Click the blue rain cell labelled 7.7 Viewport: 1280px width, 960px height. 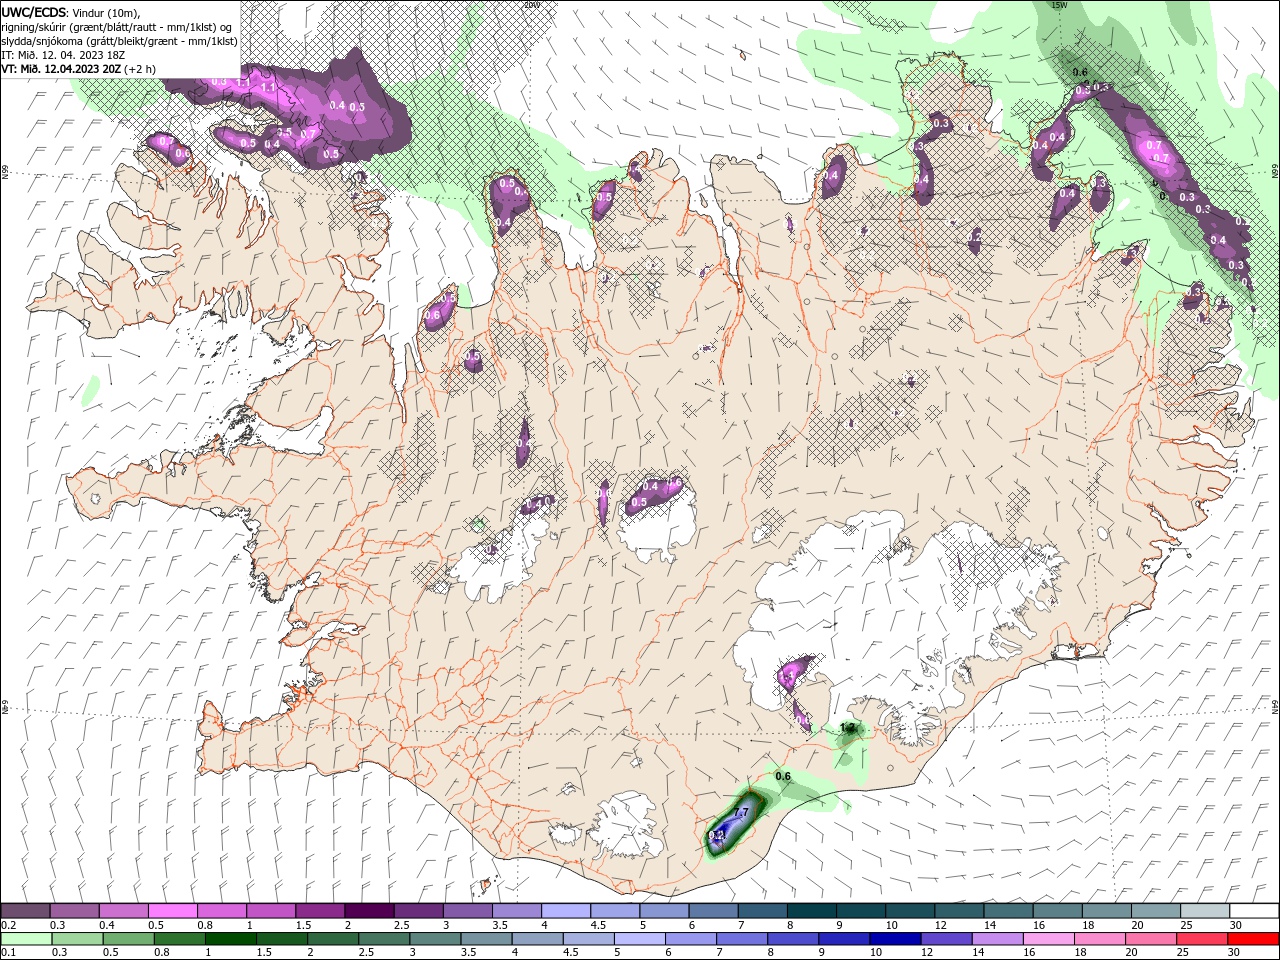pos(733,826)
